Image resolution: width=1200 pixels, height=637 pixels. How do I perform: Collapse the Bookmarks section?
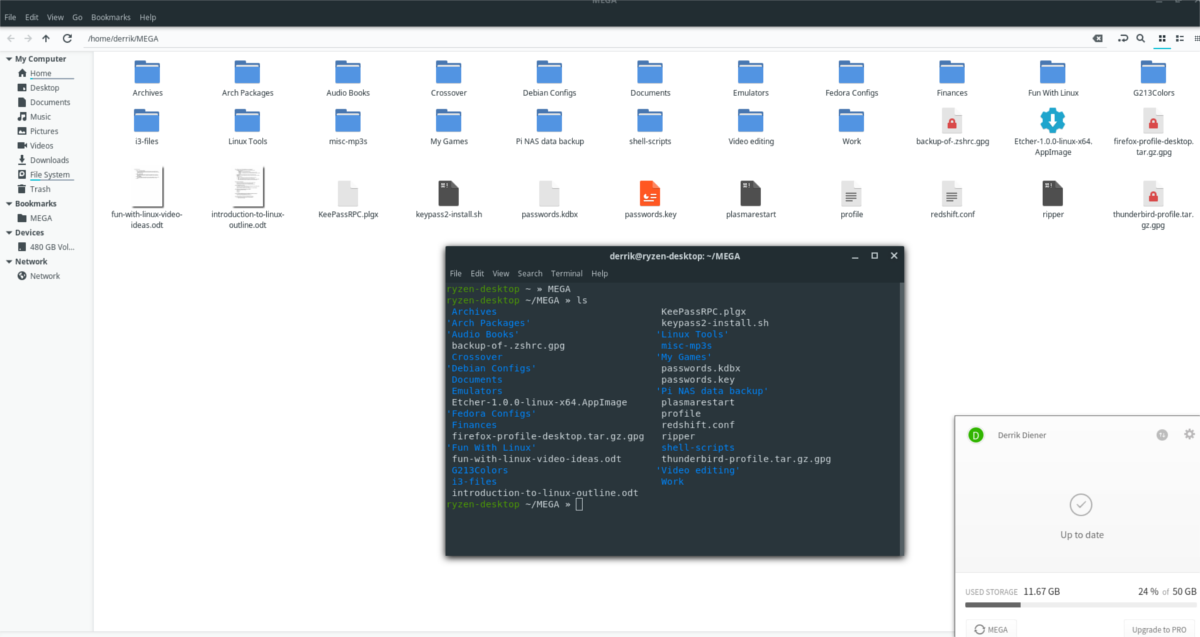[x=9, y=203]
